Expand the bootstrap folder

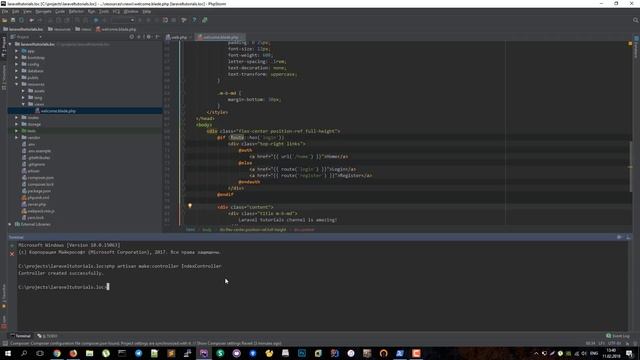[x=17, y=58]
